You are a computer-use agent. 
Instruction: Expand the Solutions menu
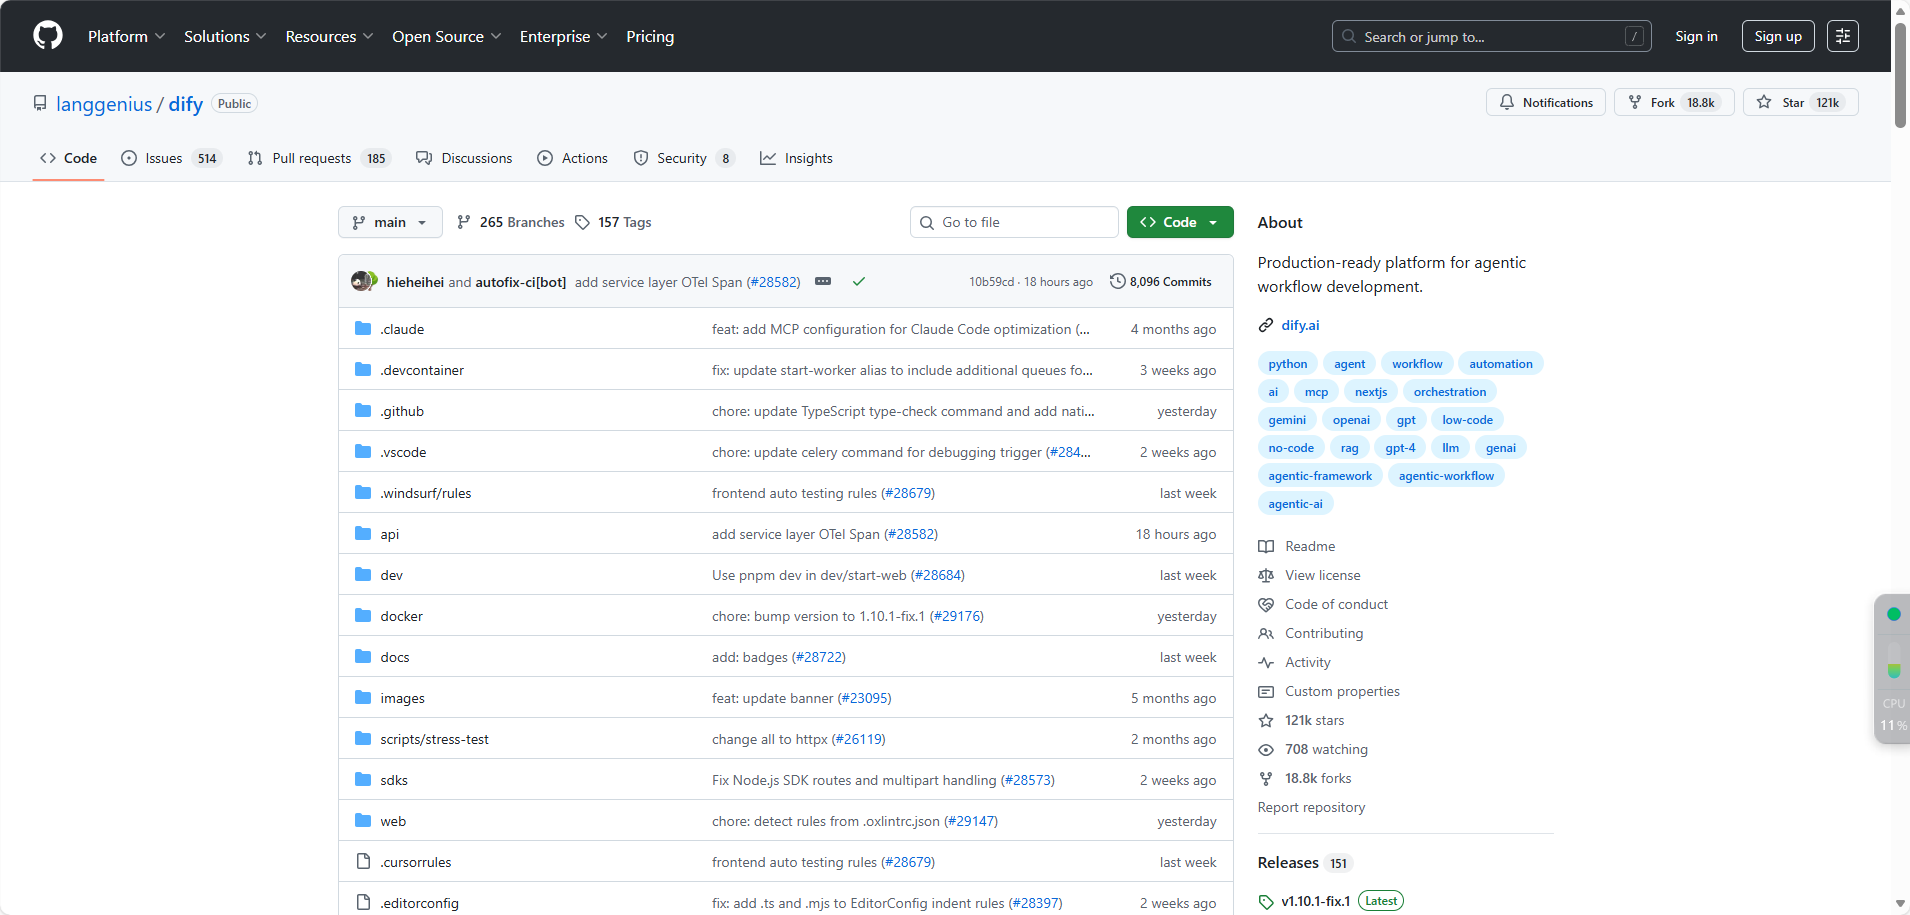click(225, 36)
